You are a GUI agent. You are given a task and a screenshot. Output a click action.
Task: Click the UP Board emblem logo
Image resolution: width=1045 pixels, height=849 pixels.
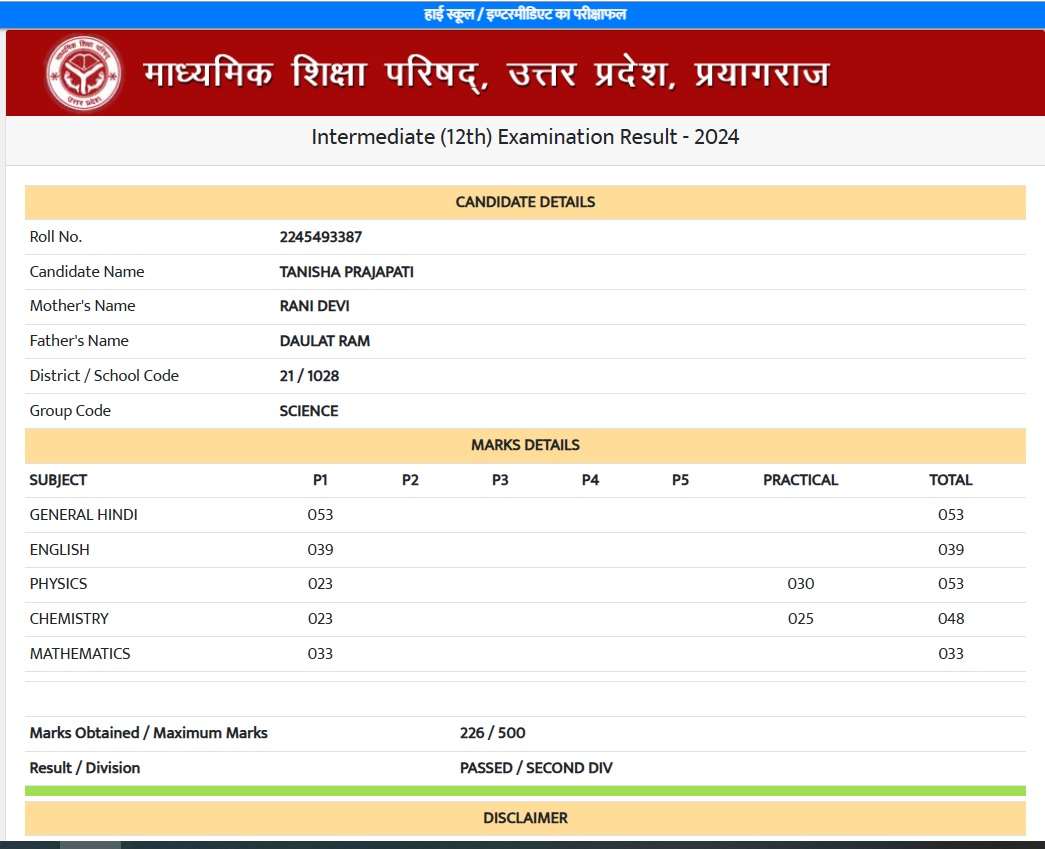(83, 73)
